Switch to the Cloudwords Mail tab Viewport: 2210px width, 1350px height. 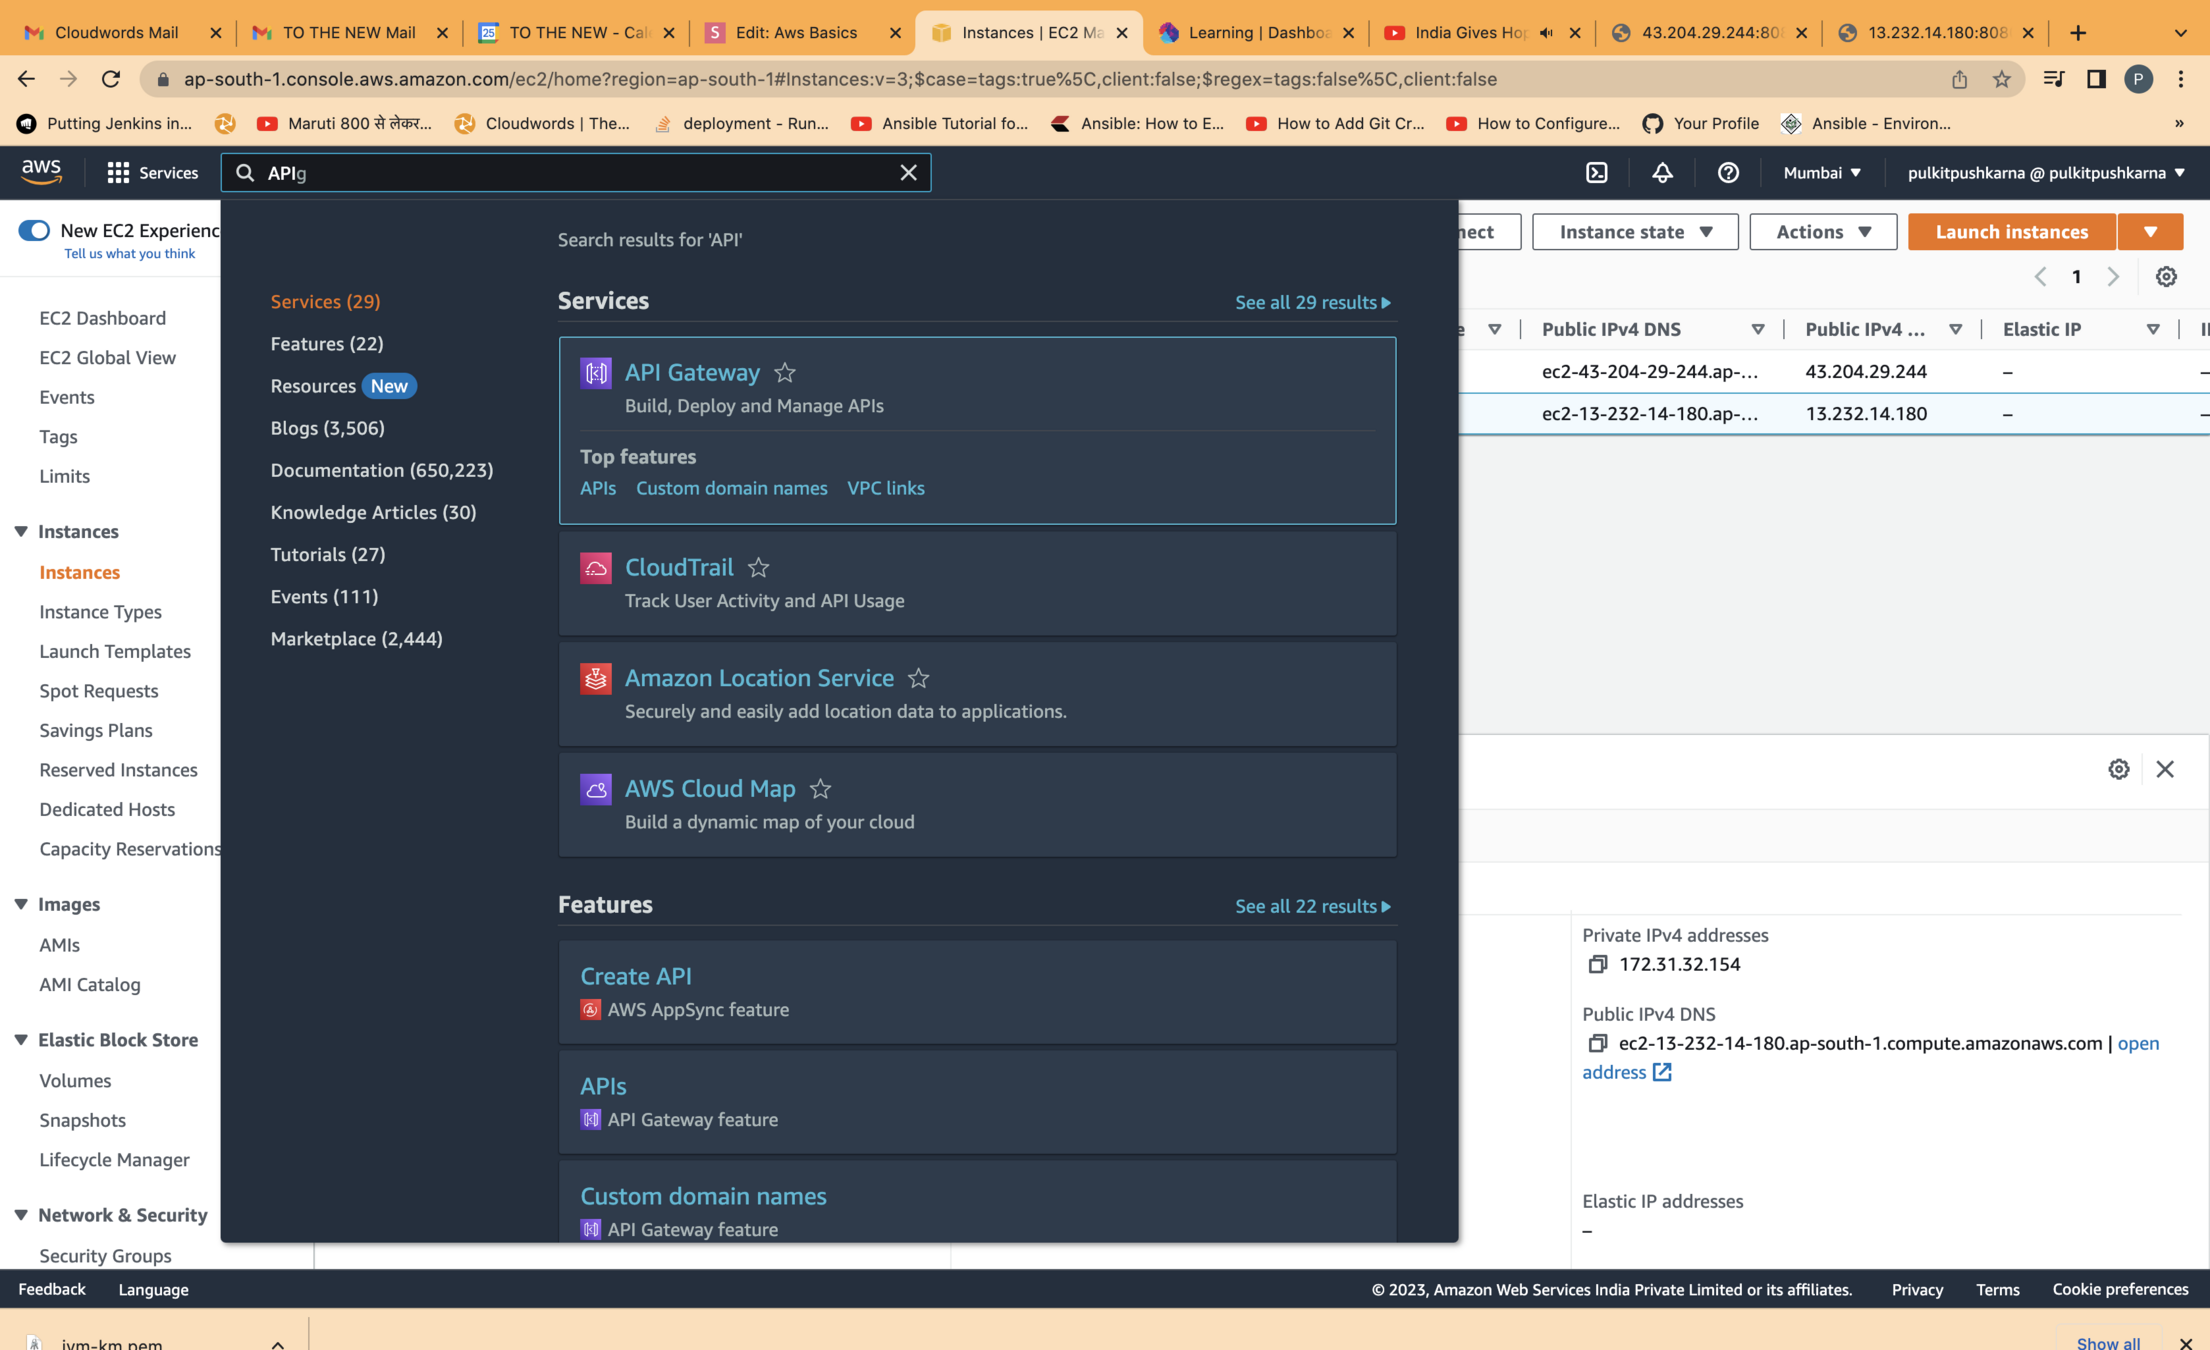pyautogui.click(x=116, y=32)
